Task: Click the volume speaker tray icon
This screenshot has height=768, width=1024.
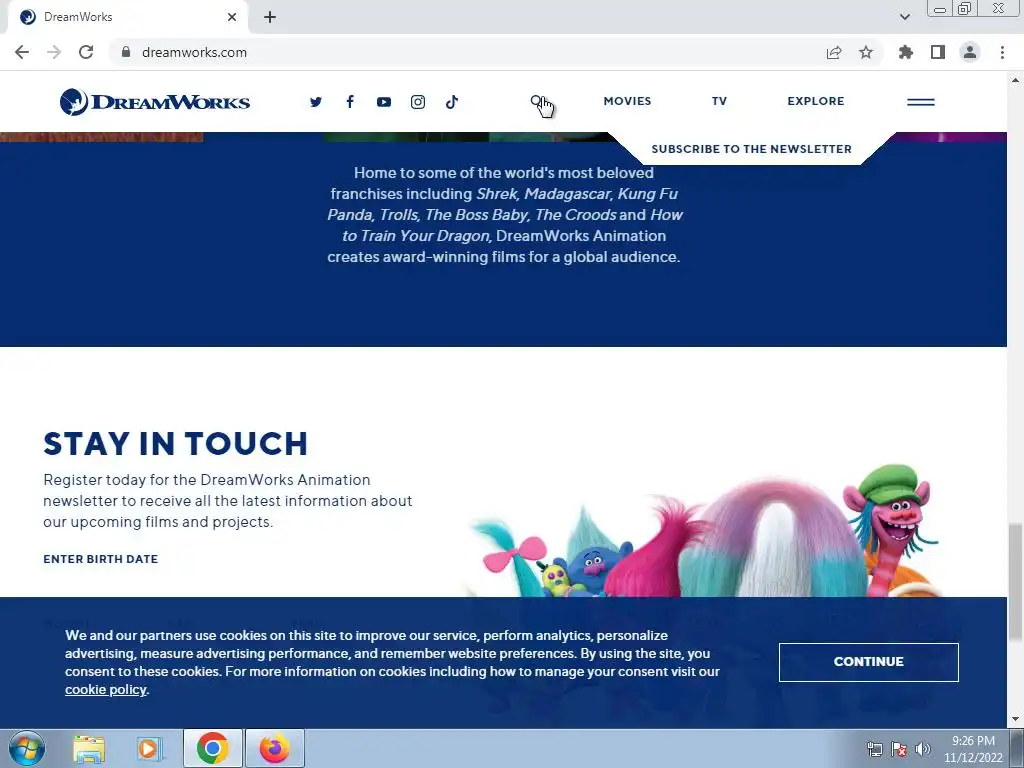Action: pyautogui.click(x=923, y=748)
